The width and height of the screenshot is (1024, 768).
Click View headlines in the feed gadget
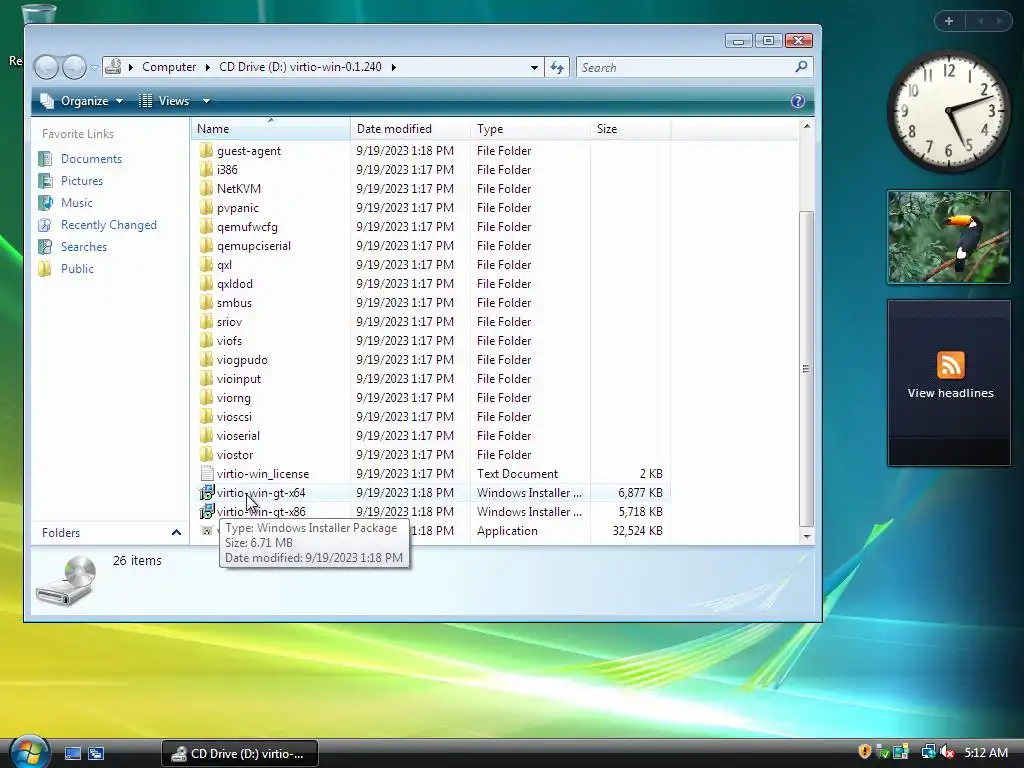pyautogui.click(x=950, y=393)
